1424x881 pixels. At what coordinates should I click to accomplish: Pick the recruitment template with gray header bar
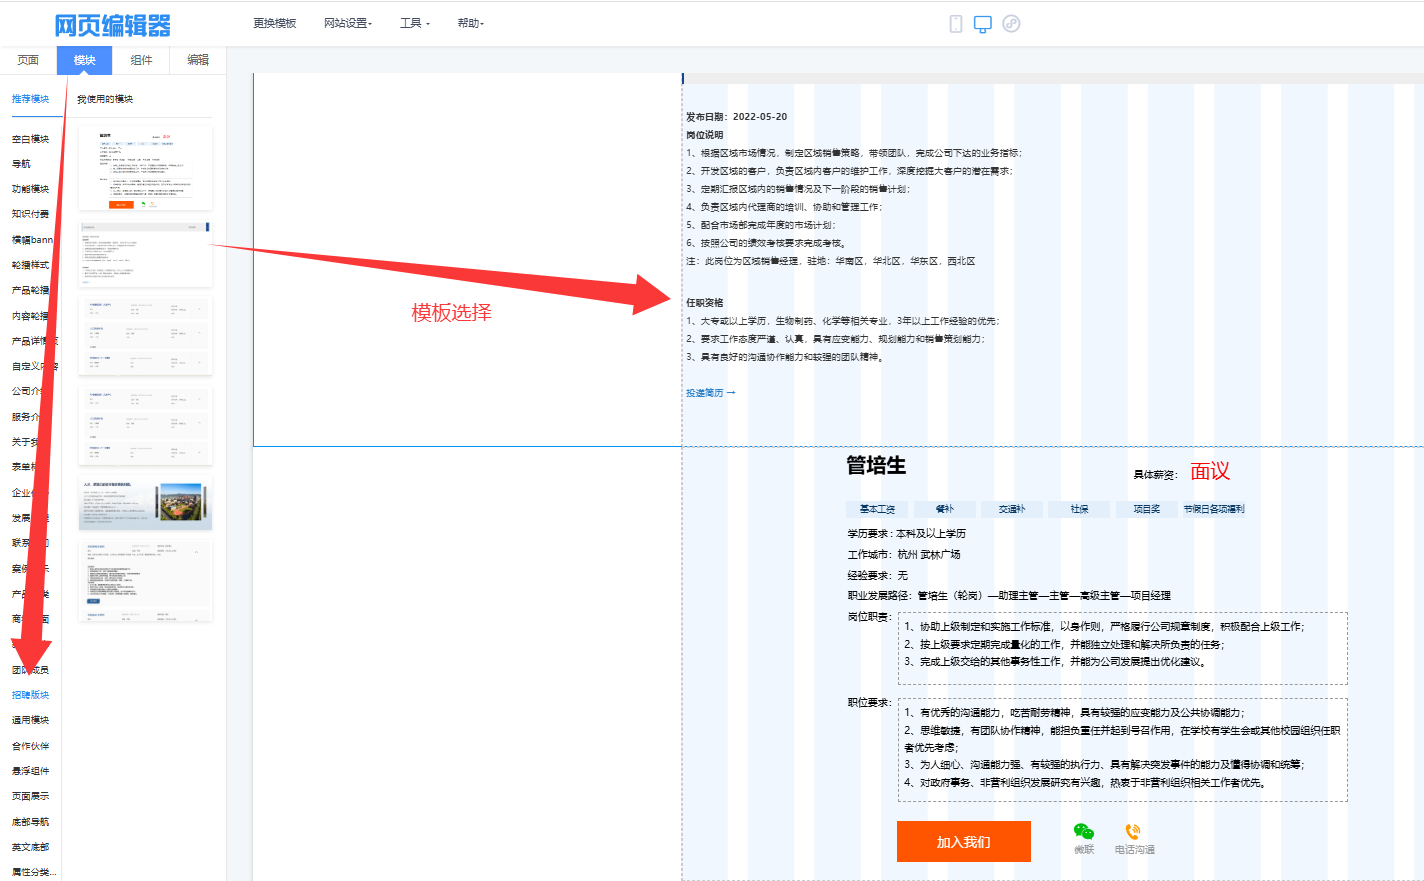point(145,254)
